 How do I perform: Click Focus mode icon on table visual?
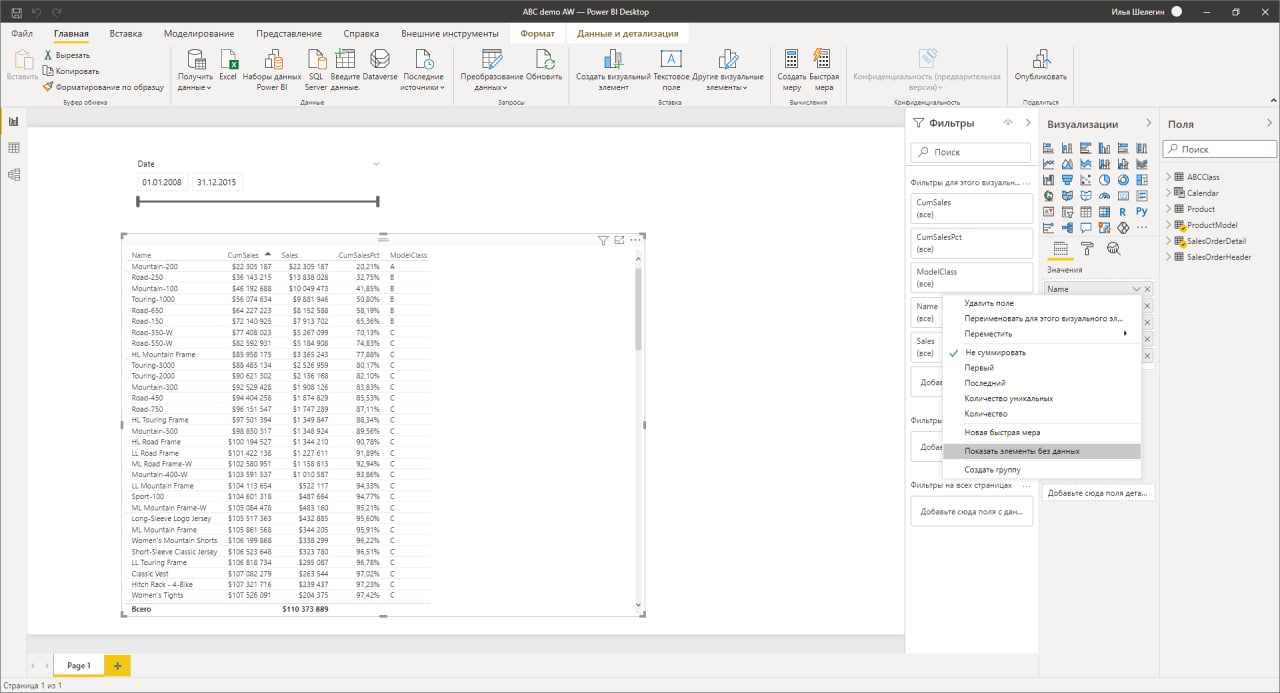tap(619, 240)
